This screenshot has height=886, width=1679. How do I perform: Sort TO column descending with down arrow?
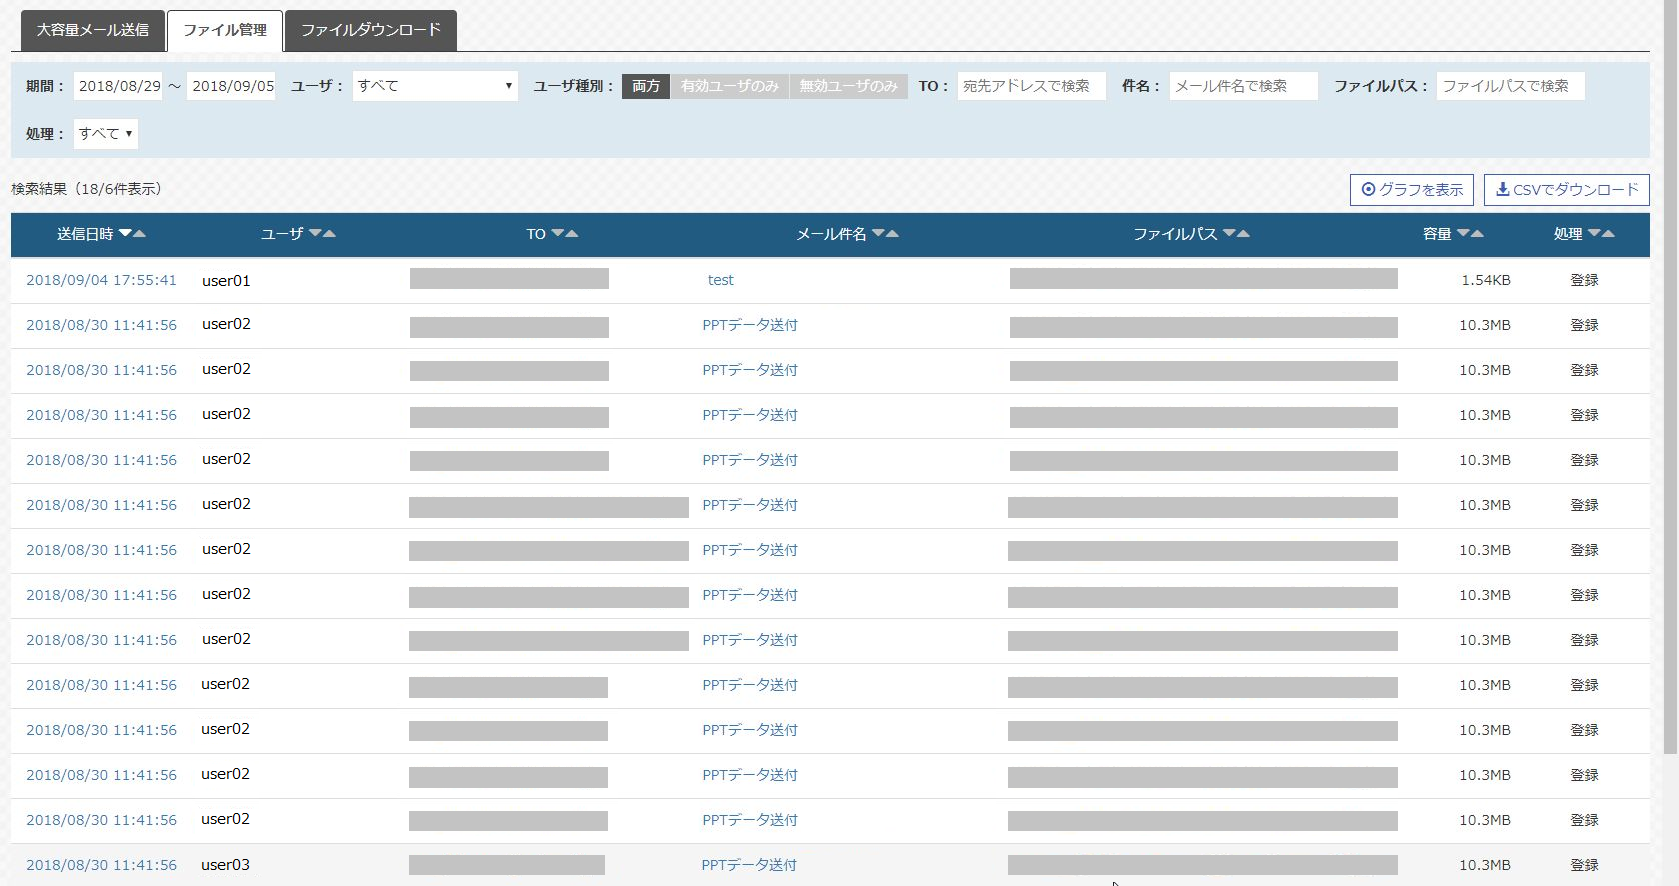(x=558, y=233)
